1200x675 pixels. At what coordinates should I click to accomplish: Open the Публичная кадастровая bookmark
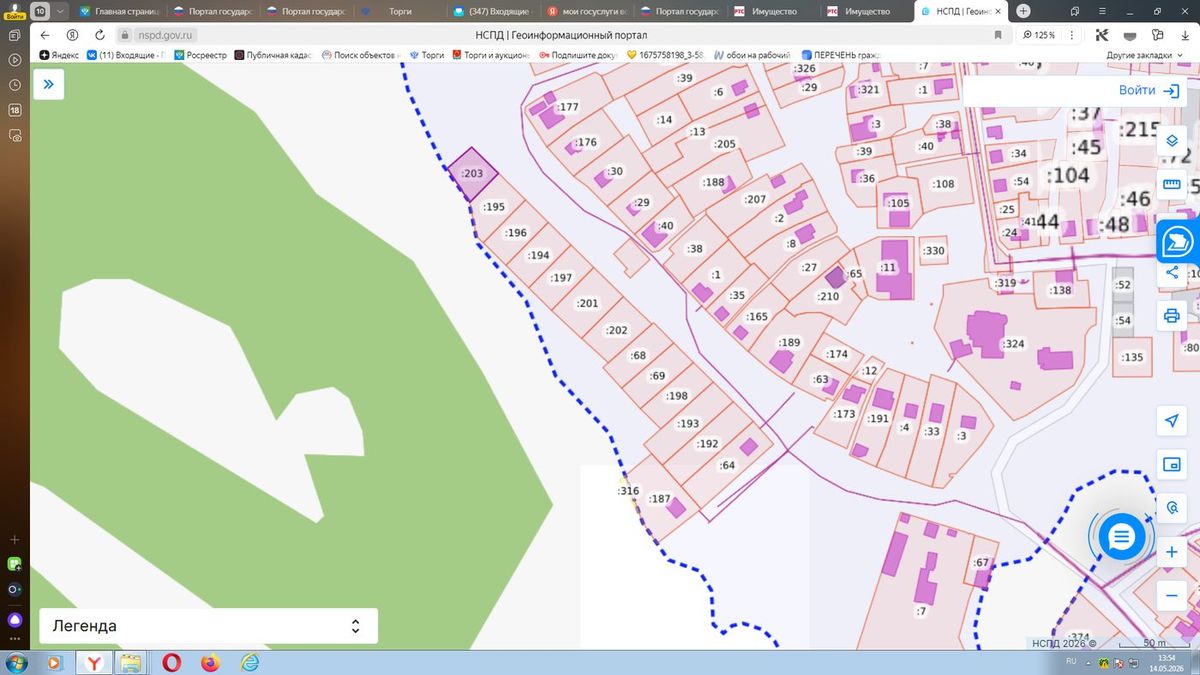tap(275, 55)
